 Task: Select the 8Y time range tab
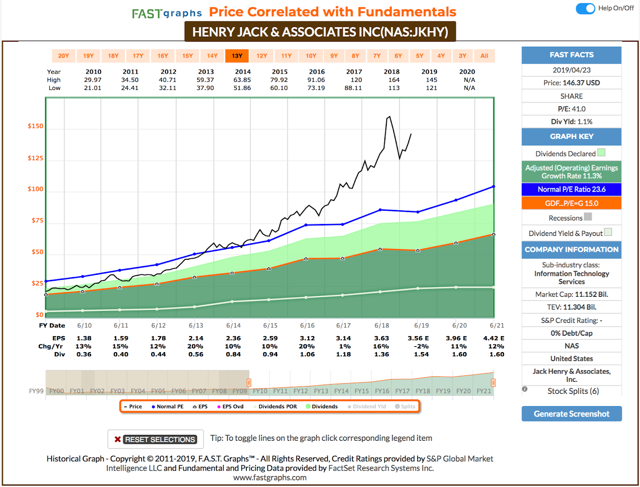(356, 56)
